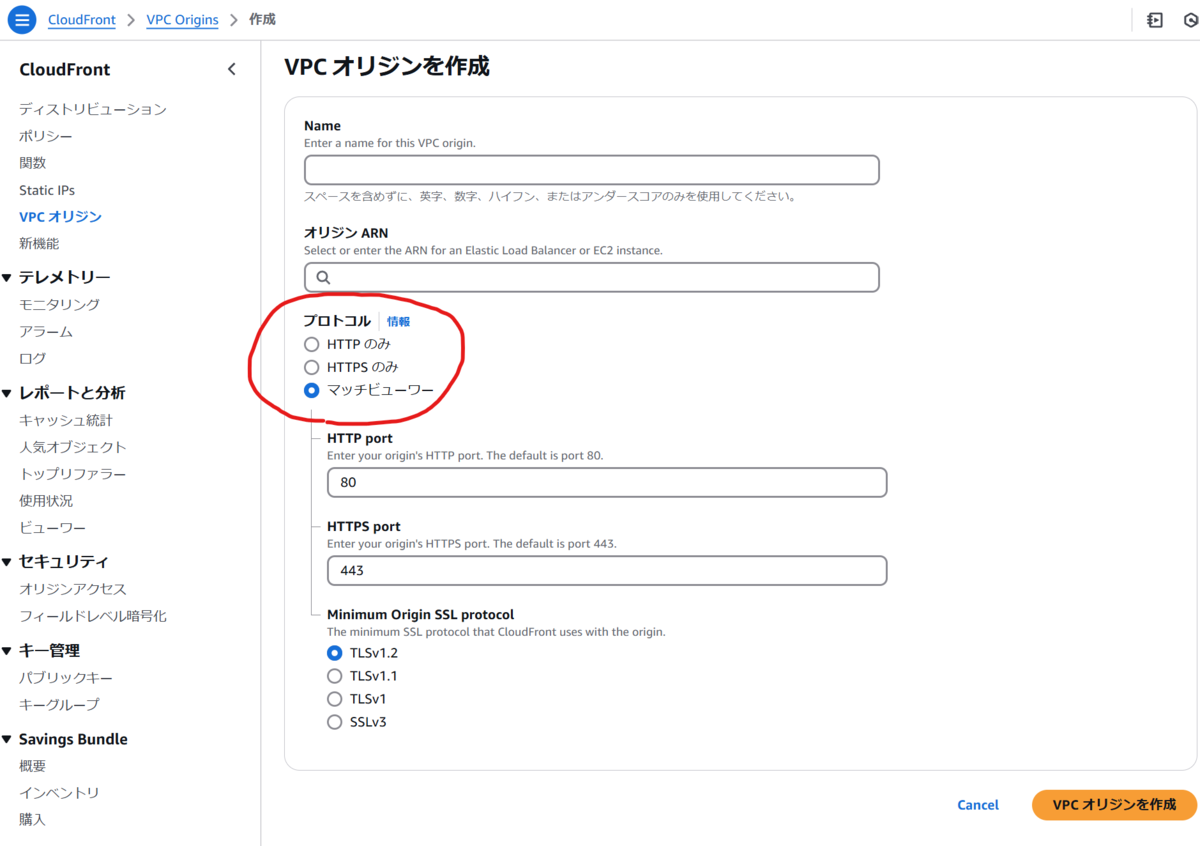Cancel the VPC origin creation
Viewport: 1200px width, 846px height.
click(x=977, y=804)
